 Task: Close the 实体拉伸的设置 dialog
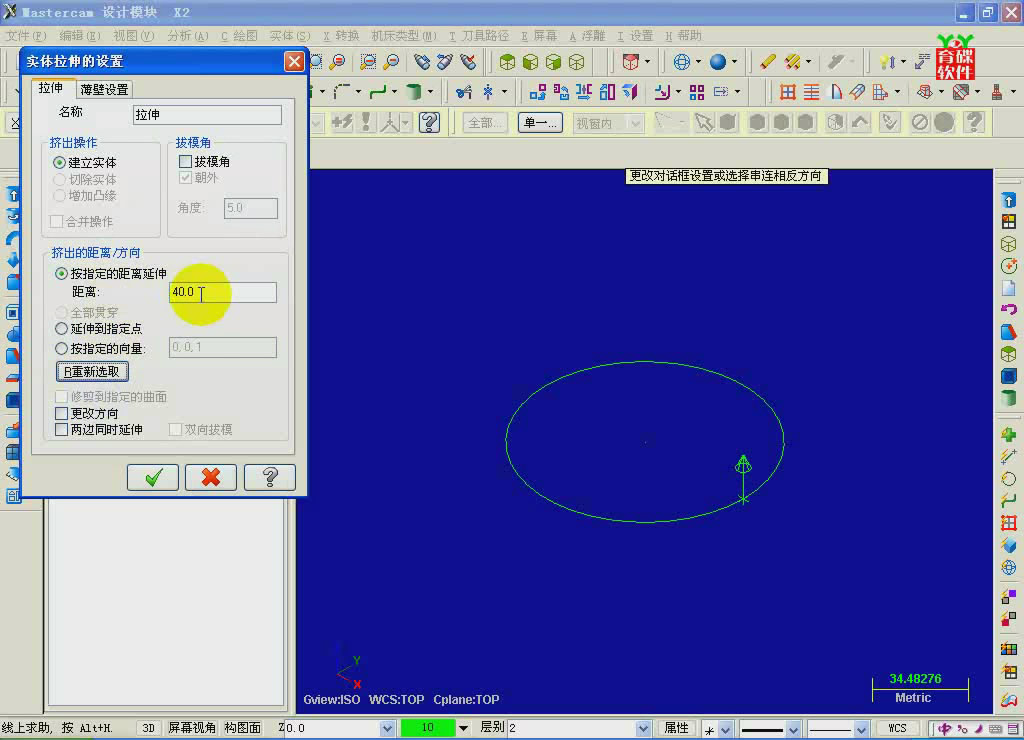pyautogui.click(x=295, y=61)
